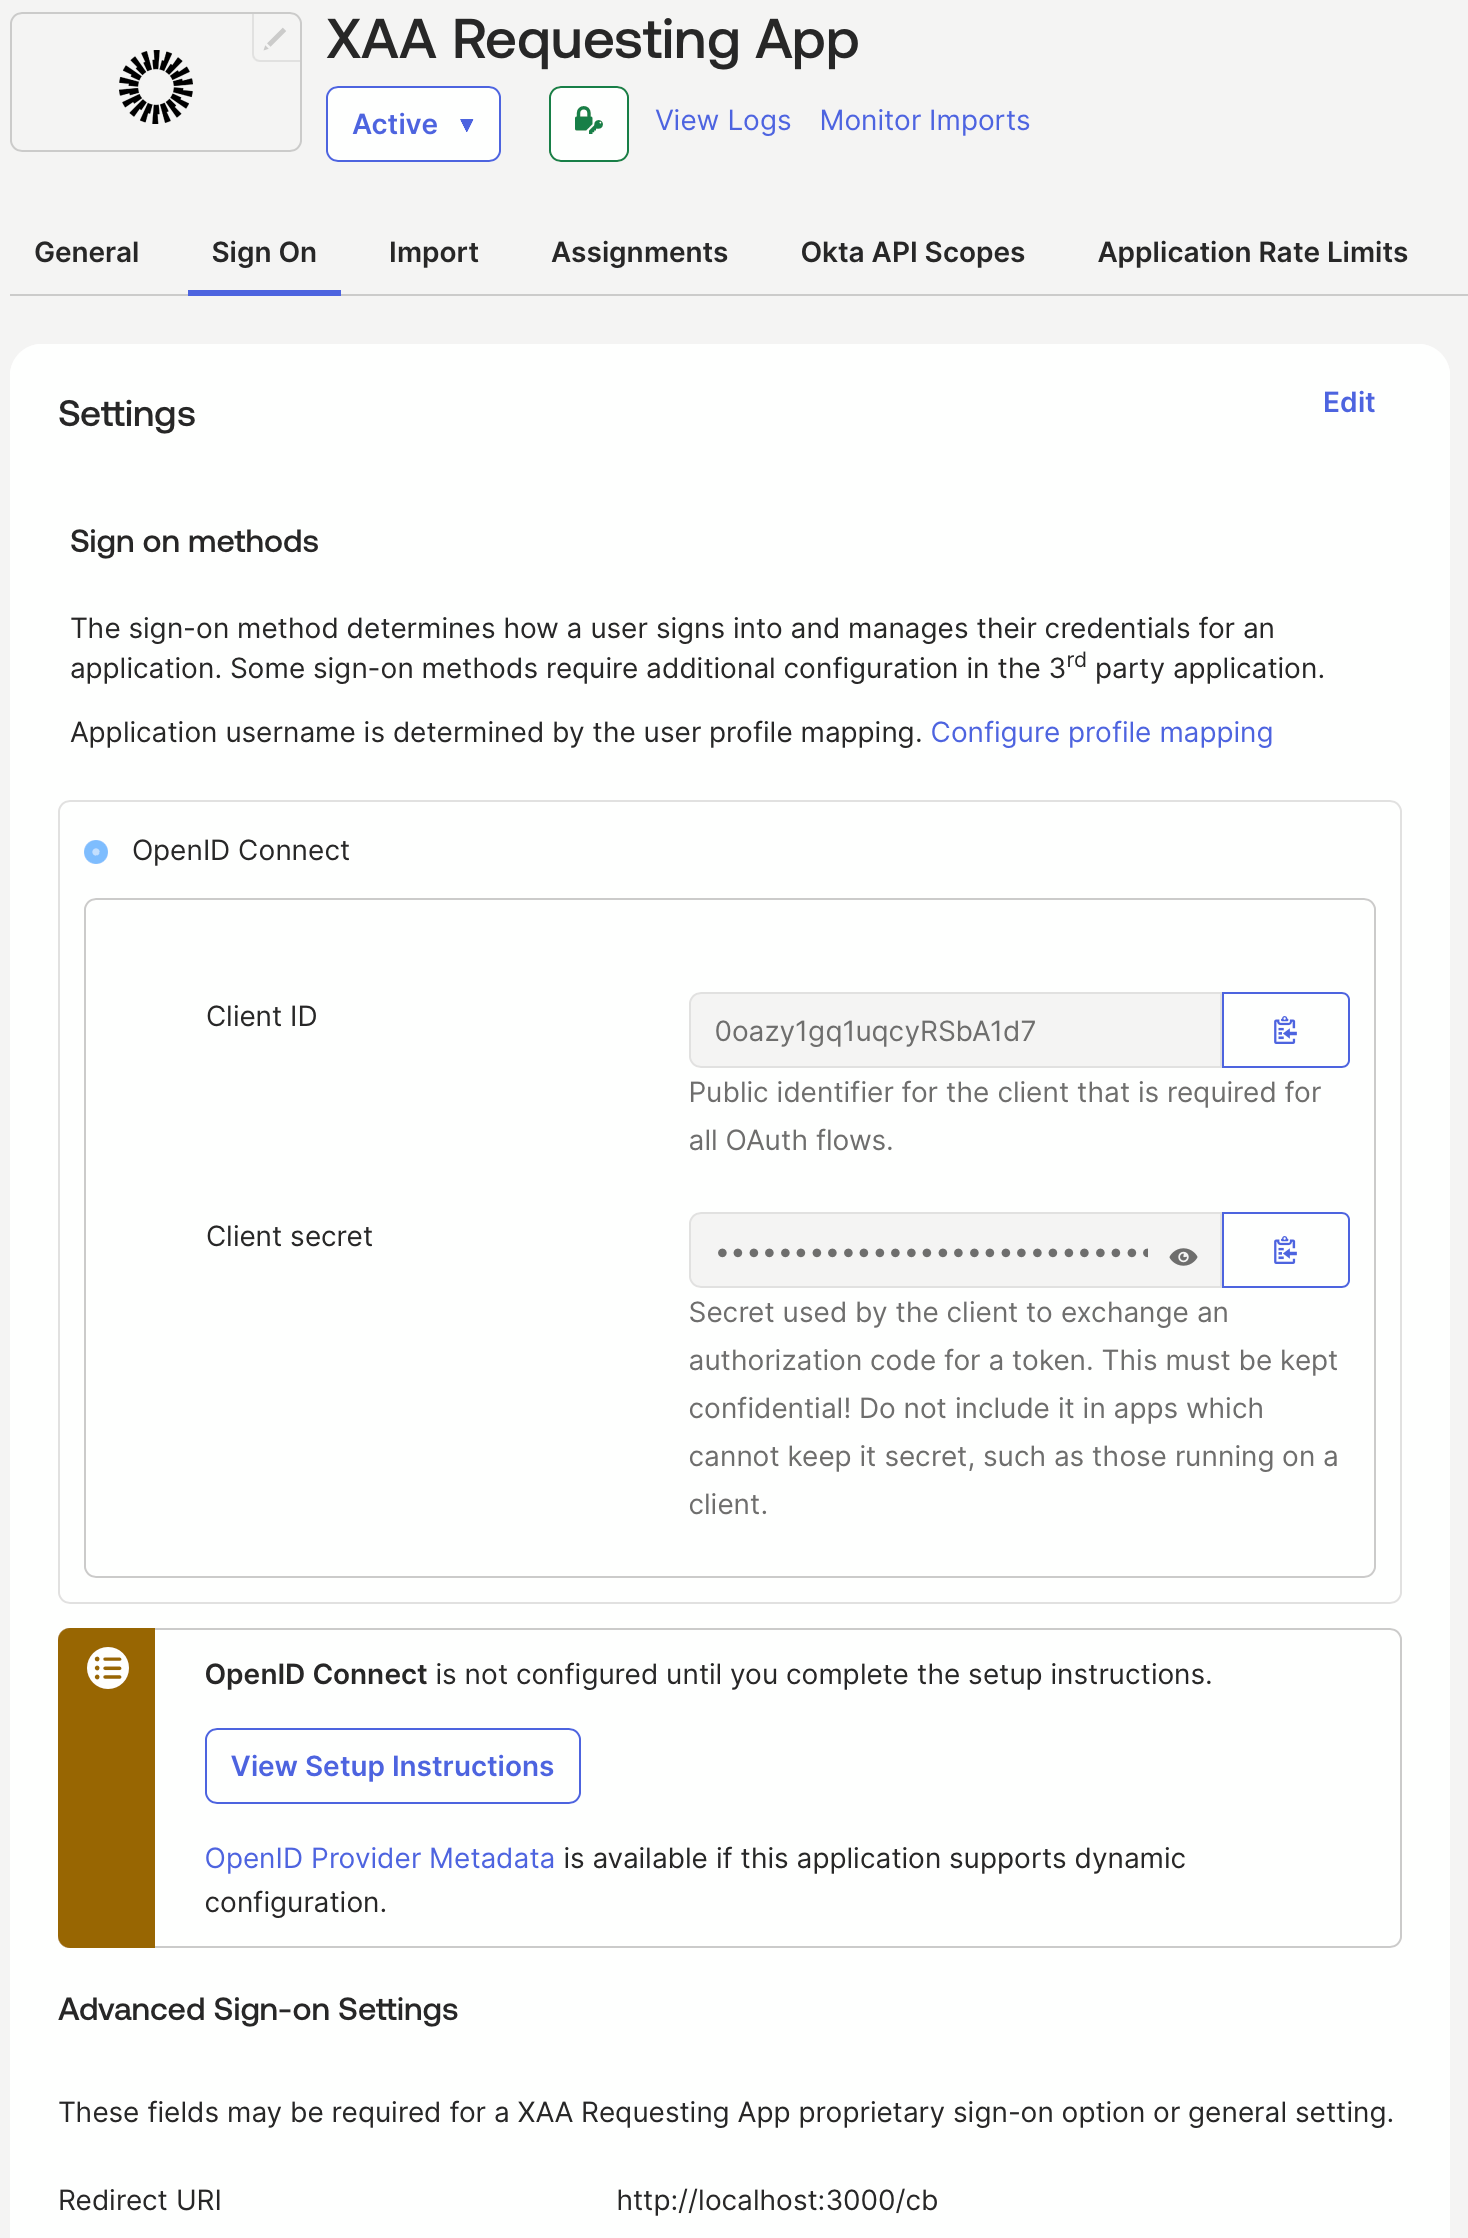The height and width of the screenshot is (2238, 1468).
Task: Click the View Setup Instructions button
Action: 393,1766
